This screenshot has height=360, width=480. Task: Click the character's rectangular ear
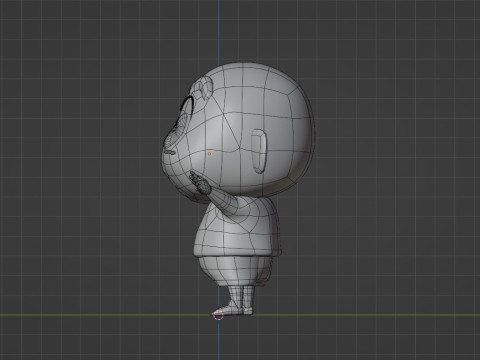[x=259, y=151]
